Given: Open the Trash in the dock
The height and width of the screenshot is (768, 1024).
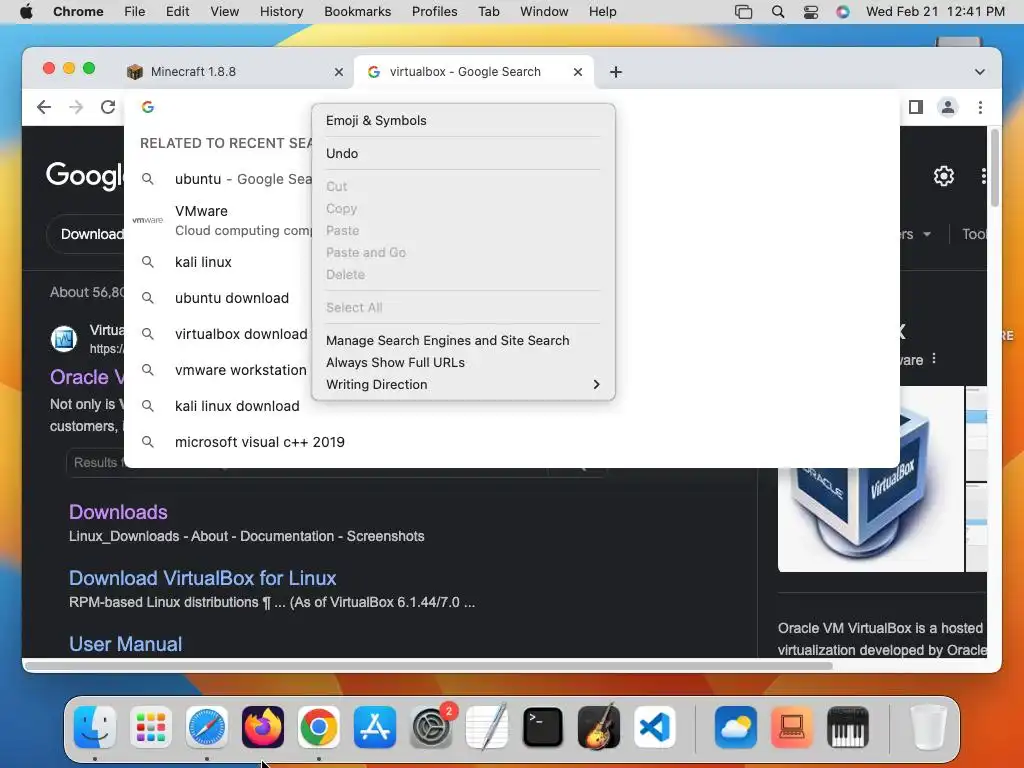Looking at the screenshot, I should pos(928,726).
